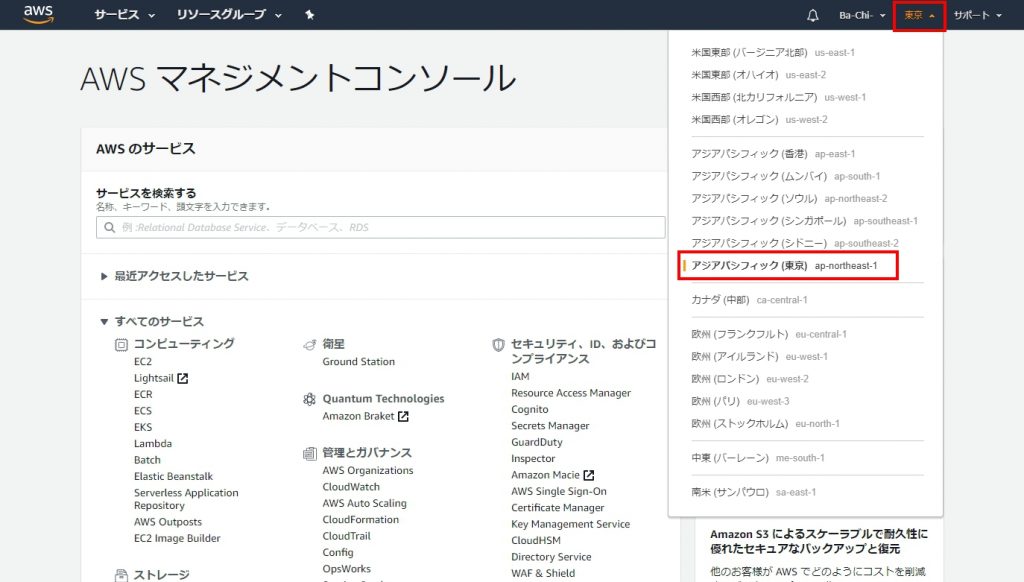Open the AWS Organizations link
Image resolution: width=1024 pixels, height=582 pixels.
pos(368,470)
